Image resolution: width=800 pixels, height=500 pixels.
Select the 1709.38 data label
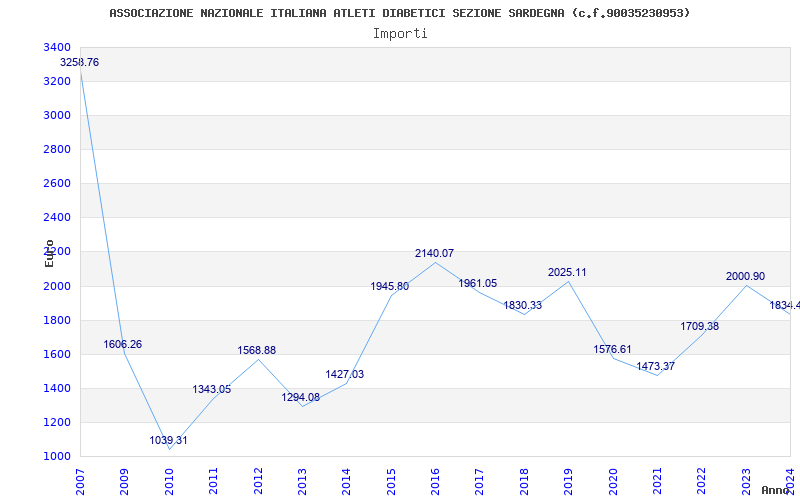tap(699, 327)
